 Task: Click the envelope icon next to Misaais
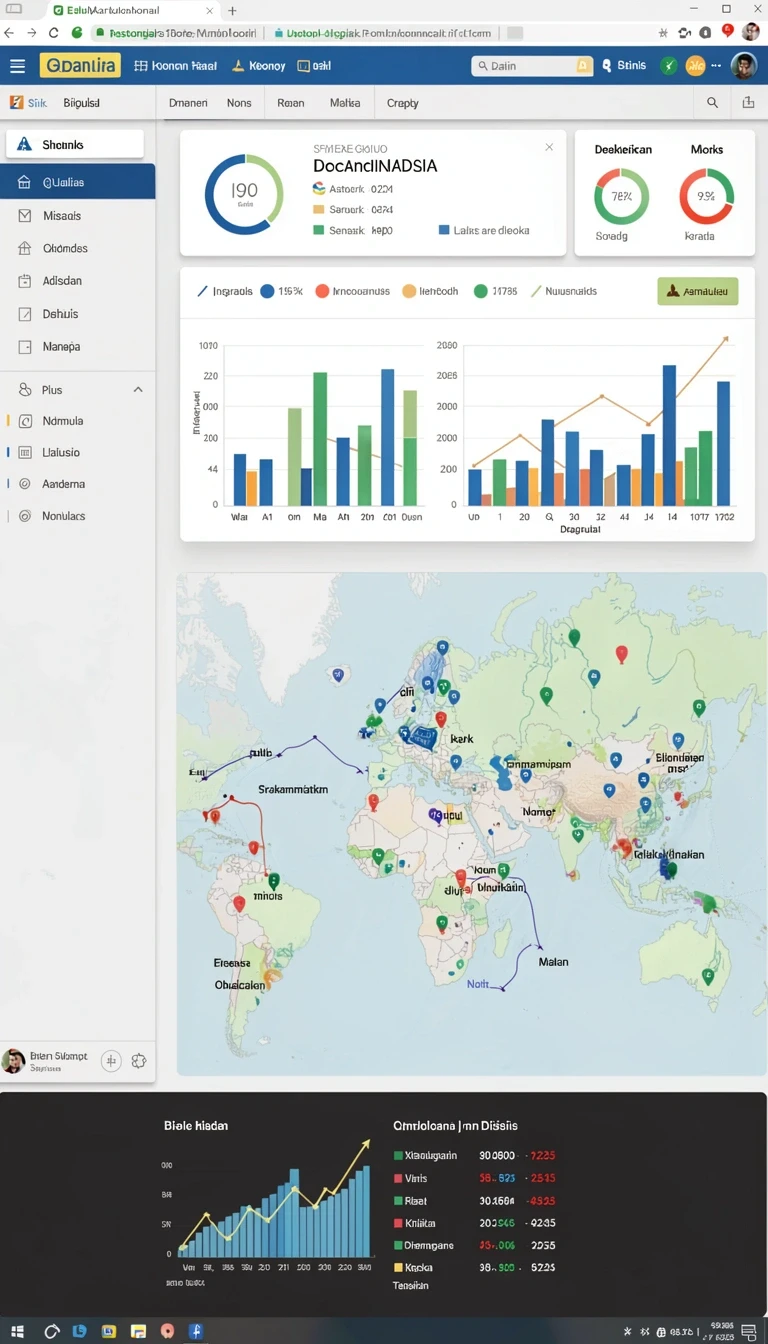(24, 215)
